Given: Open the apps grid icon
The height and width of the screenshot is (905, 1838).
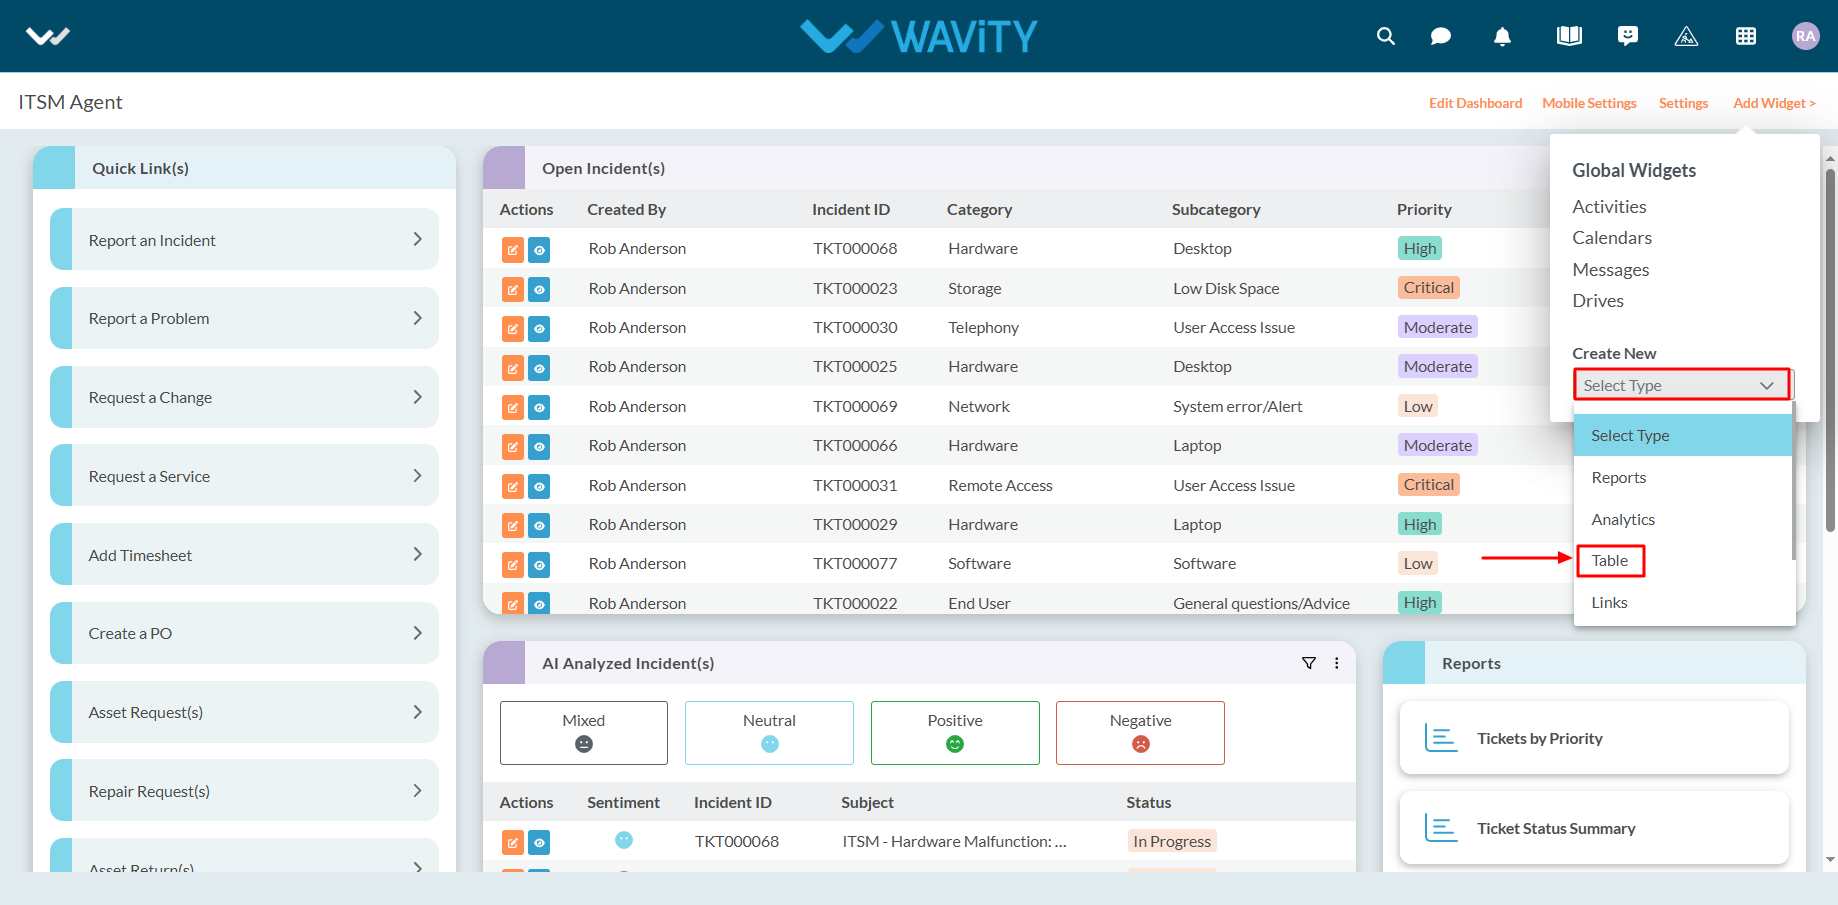Looking at the screenshot, I should click(x=1746, y=36).
